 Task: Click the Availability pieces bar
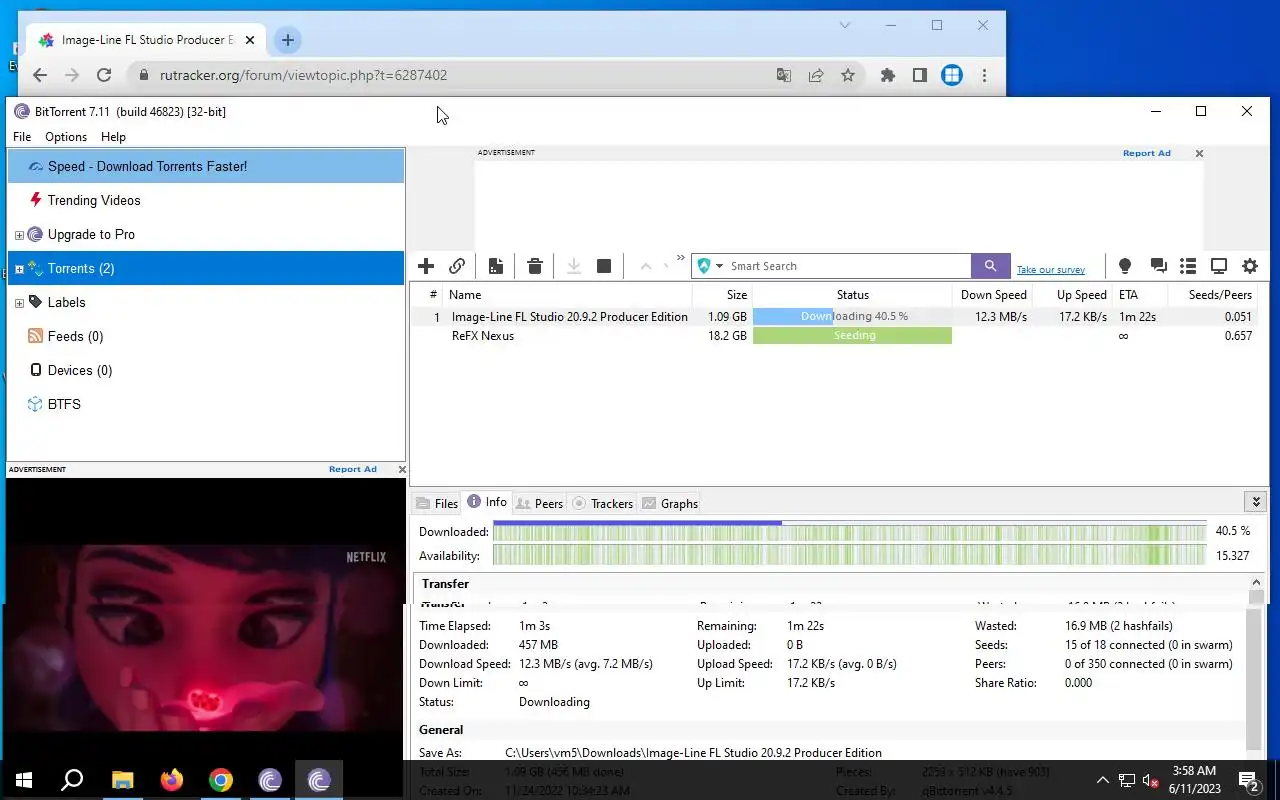coord(849,555)
